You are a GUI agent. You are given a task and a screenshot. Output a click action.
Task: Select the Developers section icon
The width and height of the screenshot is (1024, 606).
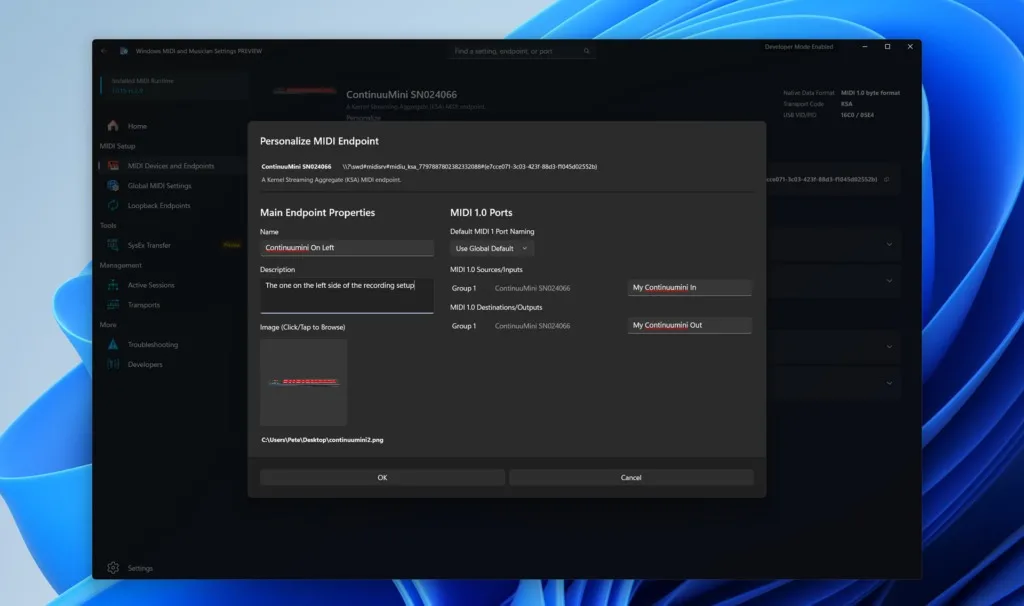[112, 364]
